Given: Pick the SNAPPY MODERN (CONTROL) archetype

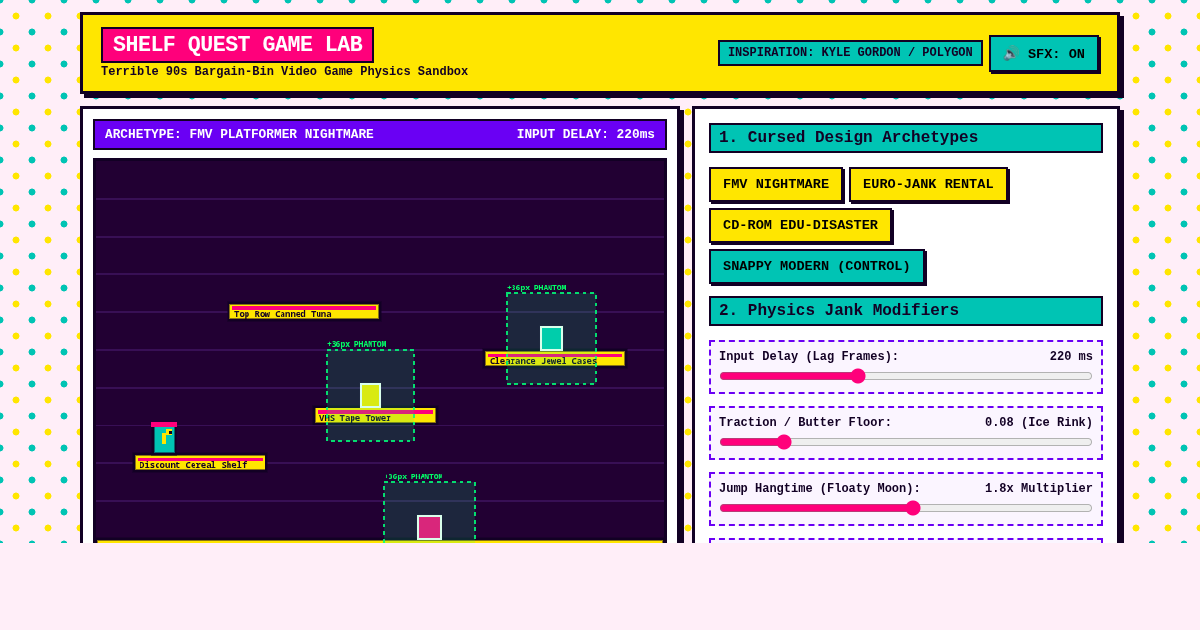Looking at the screenshot, I should click(x=817, y=266).
